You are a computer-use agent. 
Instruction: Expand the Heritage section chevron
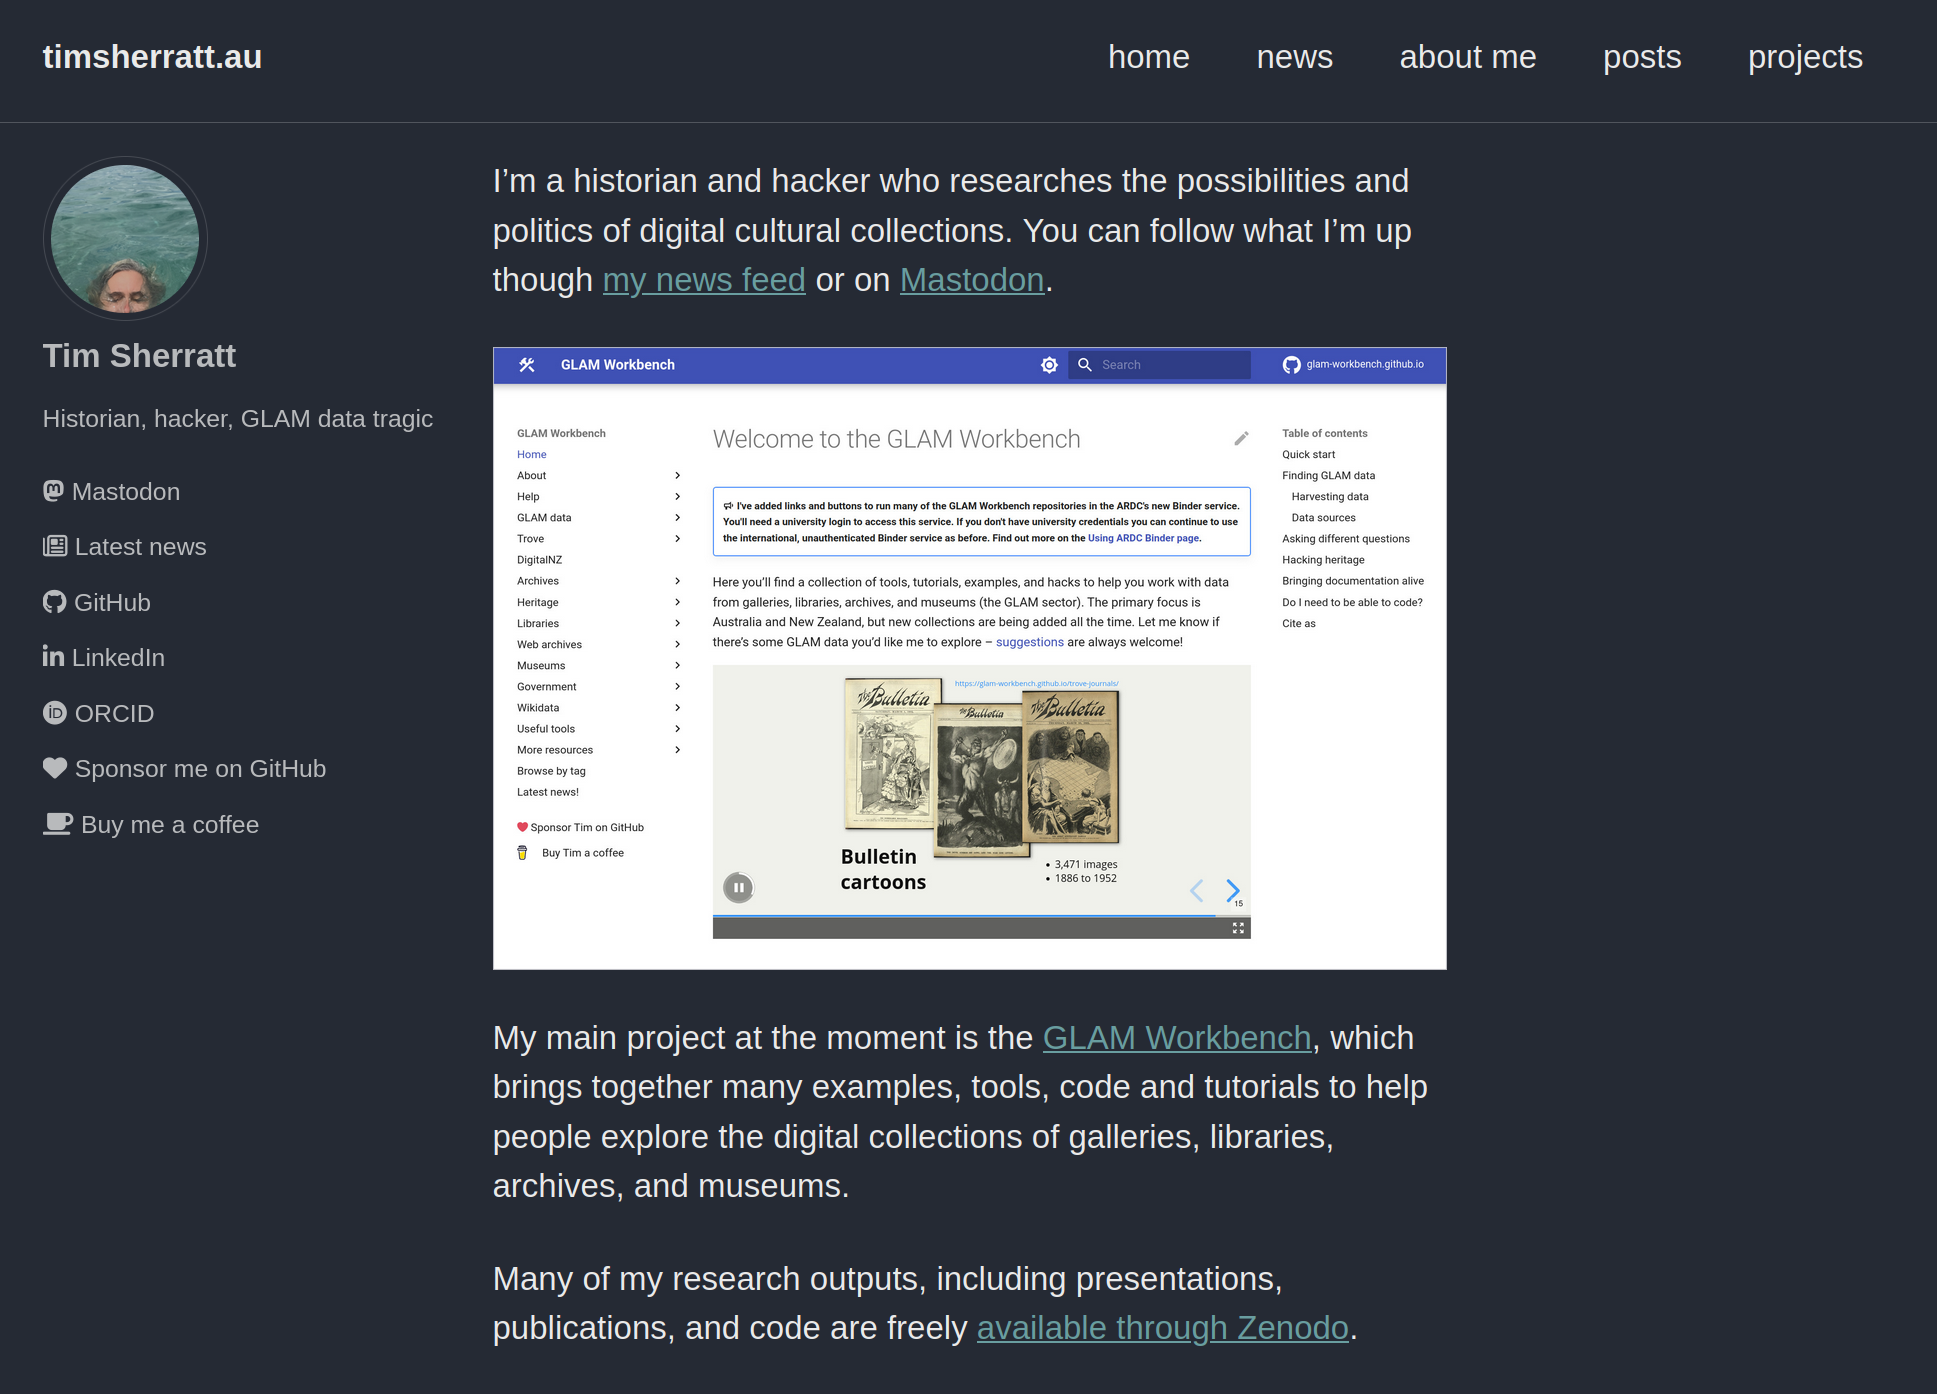[x=677, y=602]
